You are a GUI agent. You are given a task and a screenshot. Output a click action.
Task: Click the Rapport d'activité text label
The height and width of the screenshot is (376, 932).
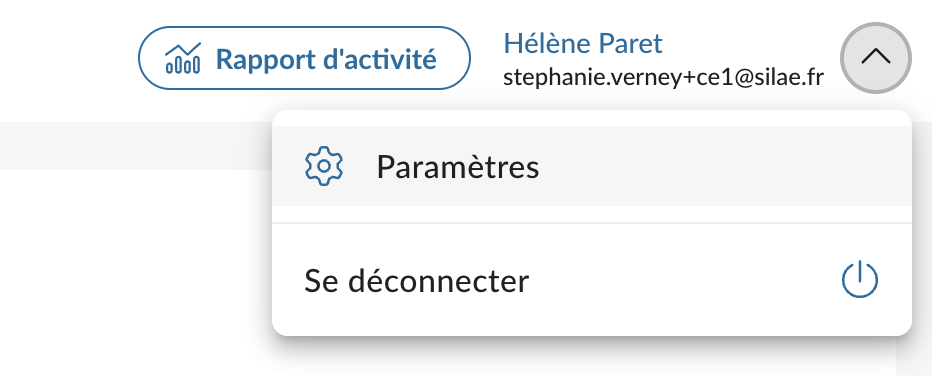coord(326,59)
